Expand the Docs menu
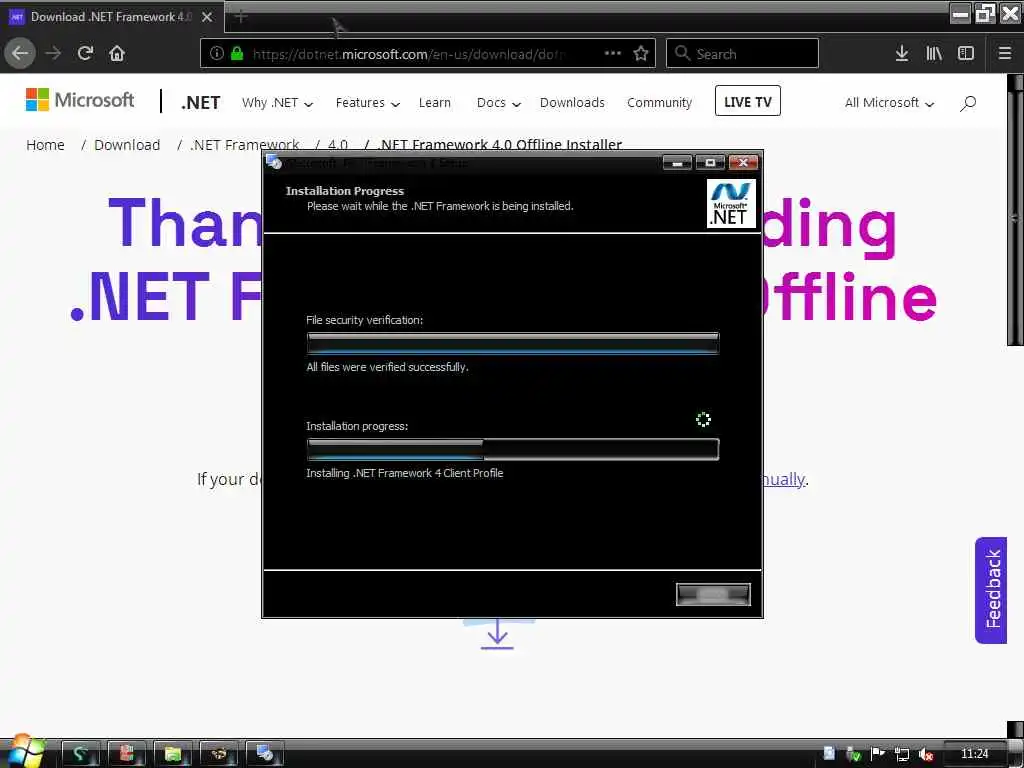The width and height of the screenshot is (1024, 768). coord(498,103)
